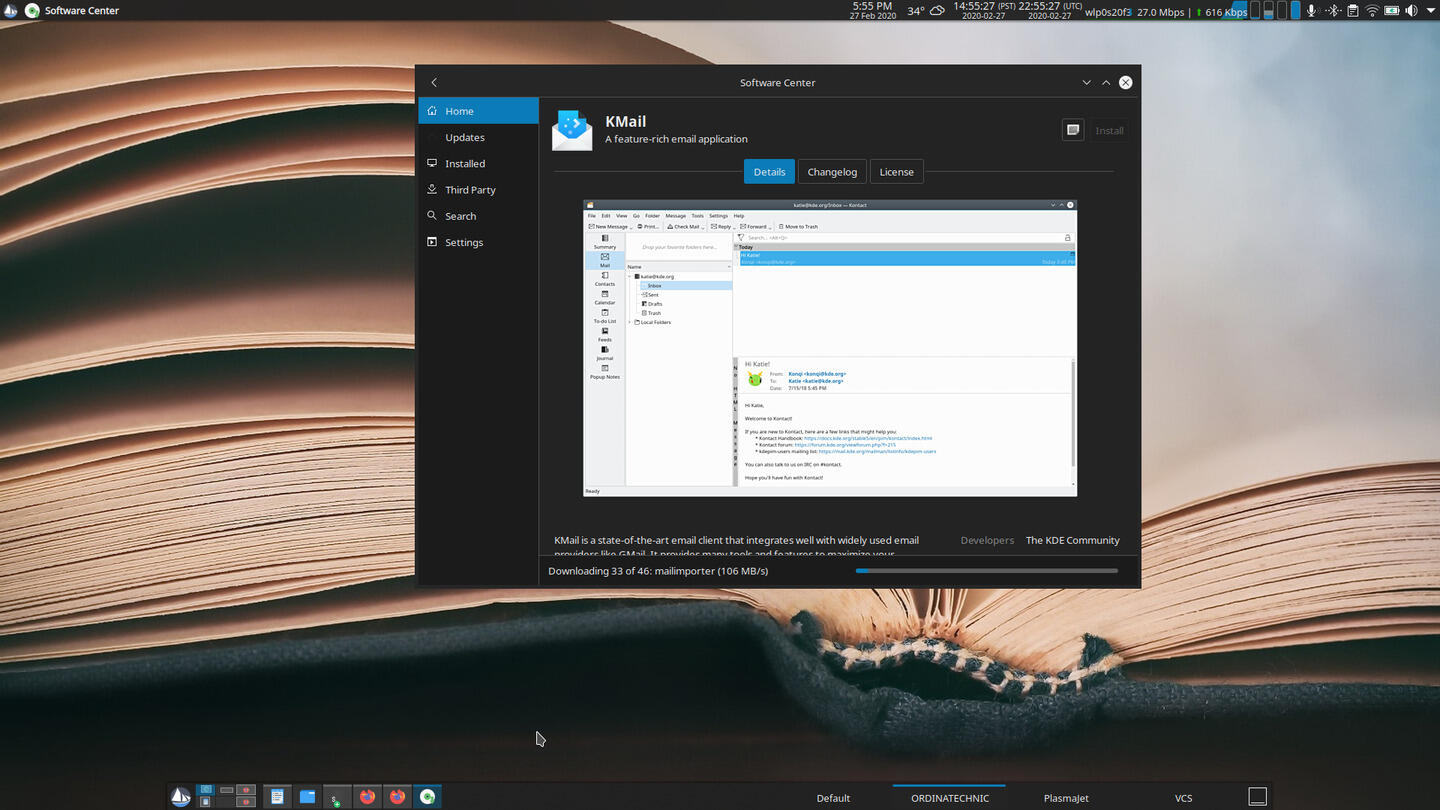Expand hidden system tray icons arrow
The image size is (1440, 810).
(x=1429, y=11)
